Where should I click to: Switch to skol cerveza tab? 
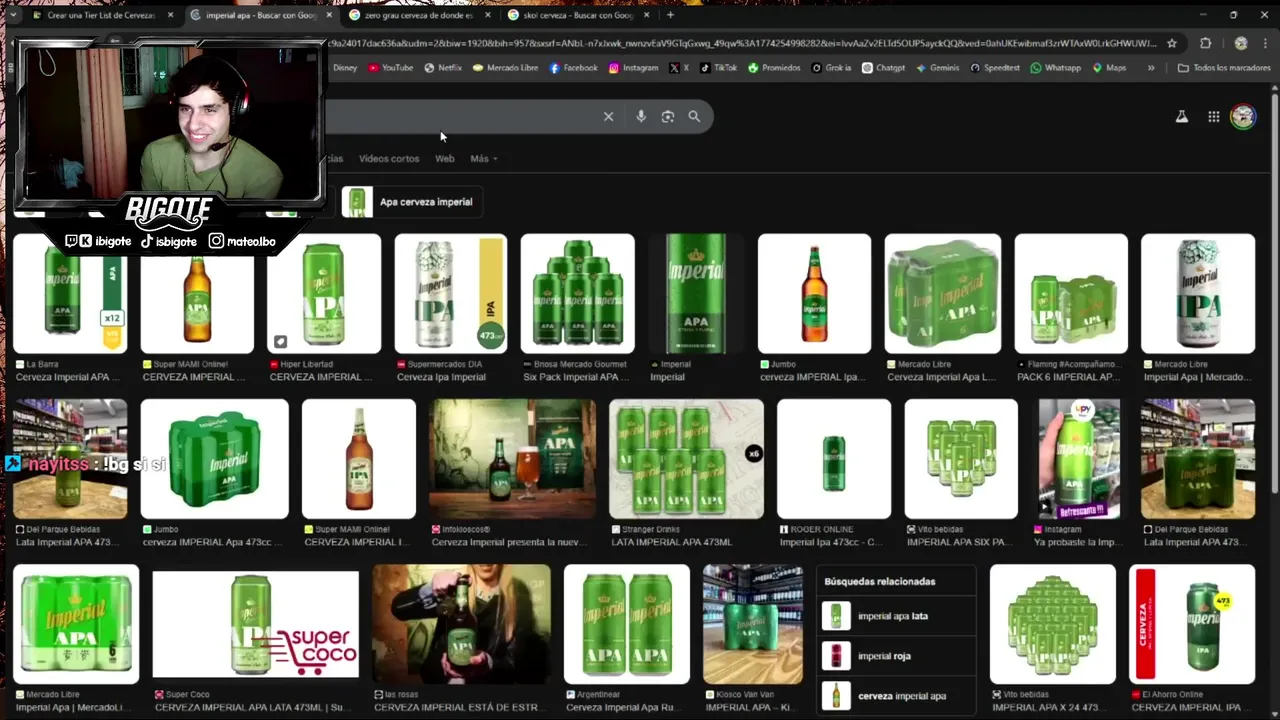click(577, 15)
